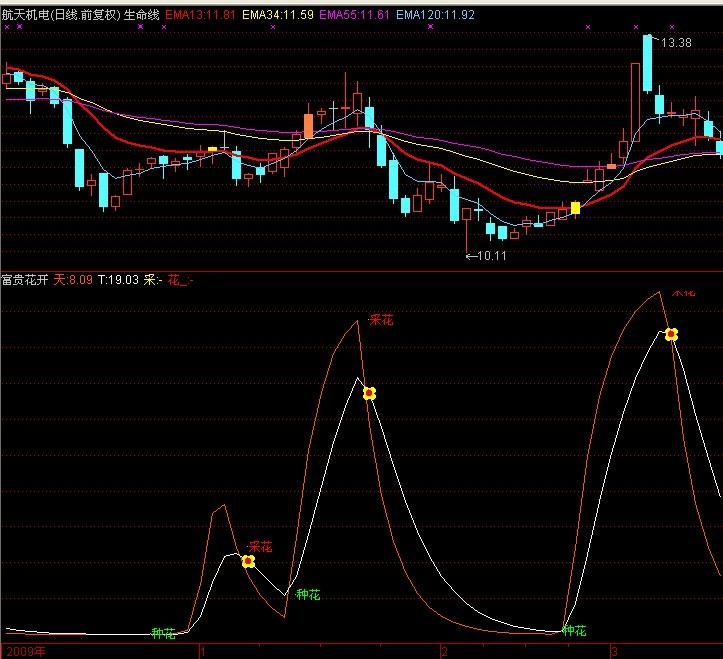Screen dimensions: 723x659
Task: Click the 航天机电 stock title
Action: click(x=28, y=15)
